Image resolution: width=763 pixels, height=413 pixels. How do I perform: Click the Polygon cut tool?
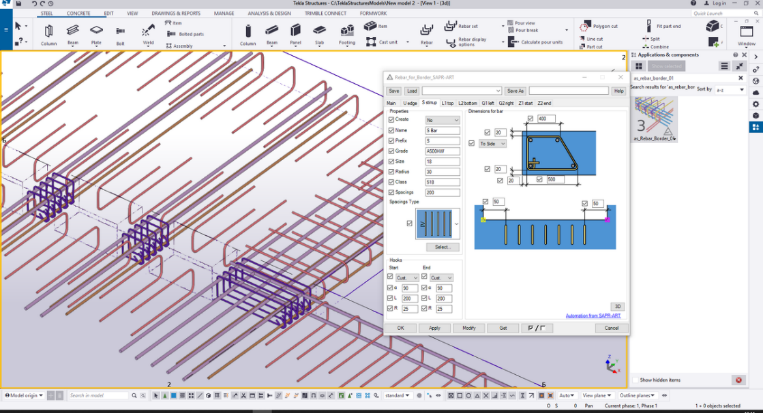(x=599, y=26)
